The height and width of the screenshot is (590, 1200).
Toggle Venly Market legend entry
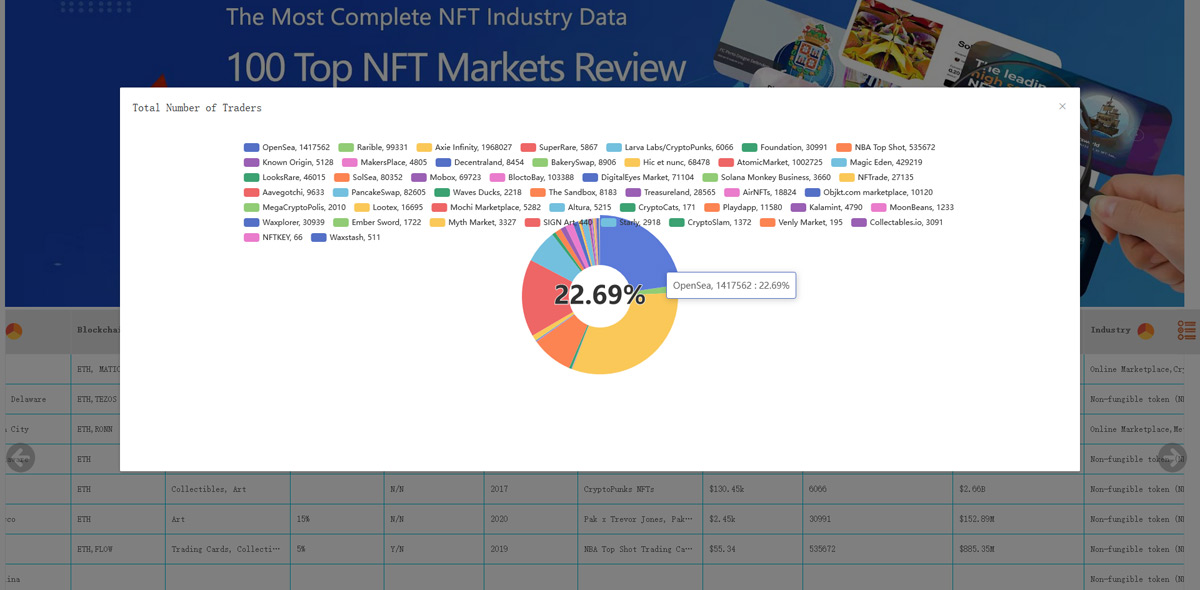[x=801, y=222]
